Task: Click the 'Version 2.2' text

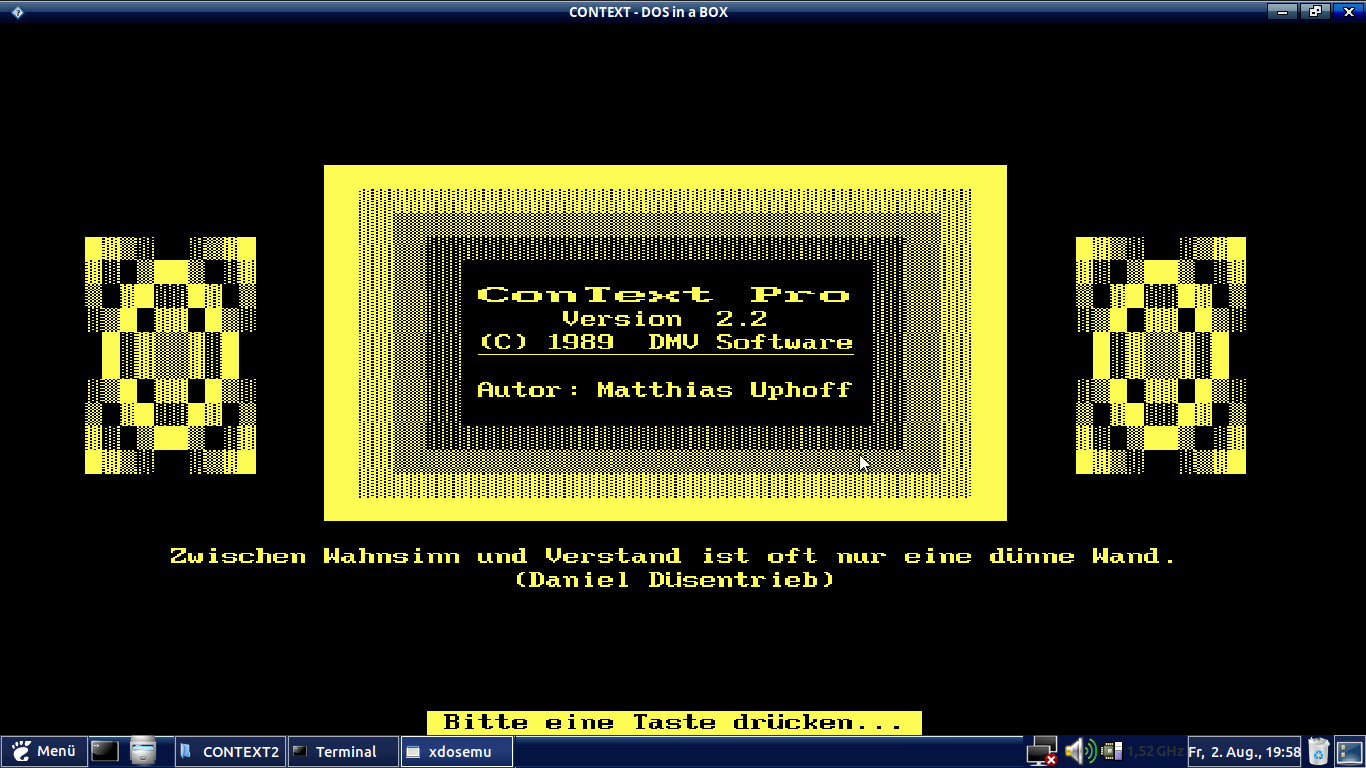Action: click(x=665, y=319)
